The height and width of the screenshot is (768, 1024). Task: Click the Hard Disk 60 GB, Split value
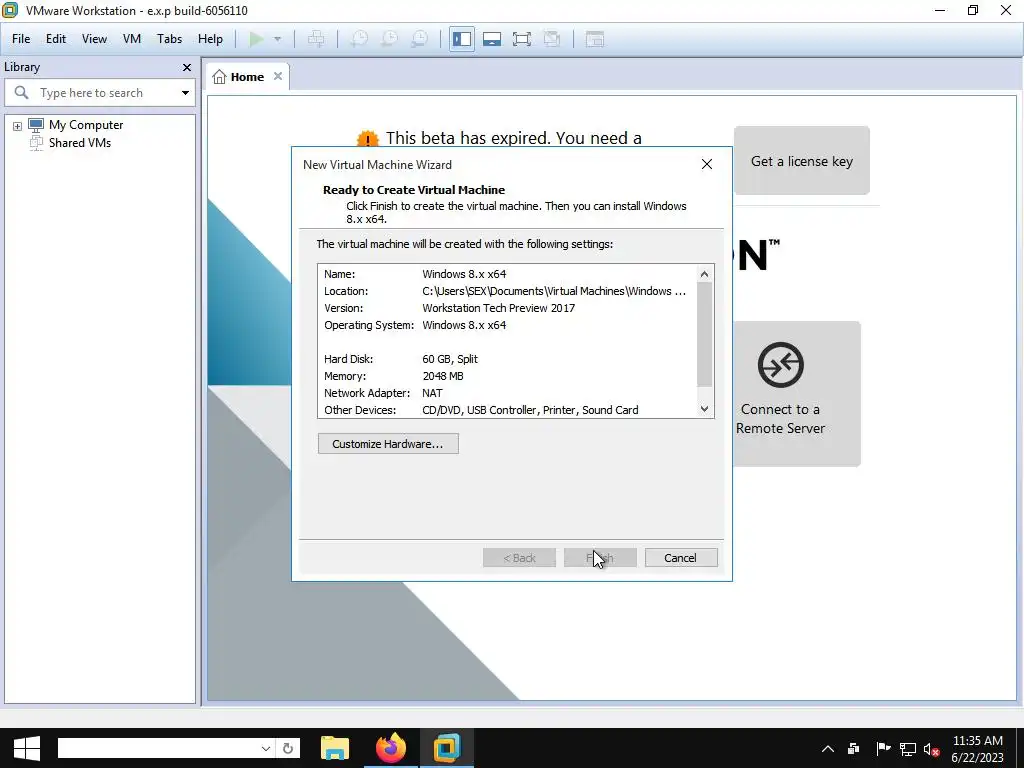450,359
